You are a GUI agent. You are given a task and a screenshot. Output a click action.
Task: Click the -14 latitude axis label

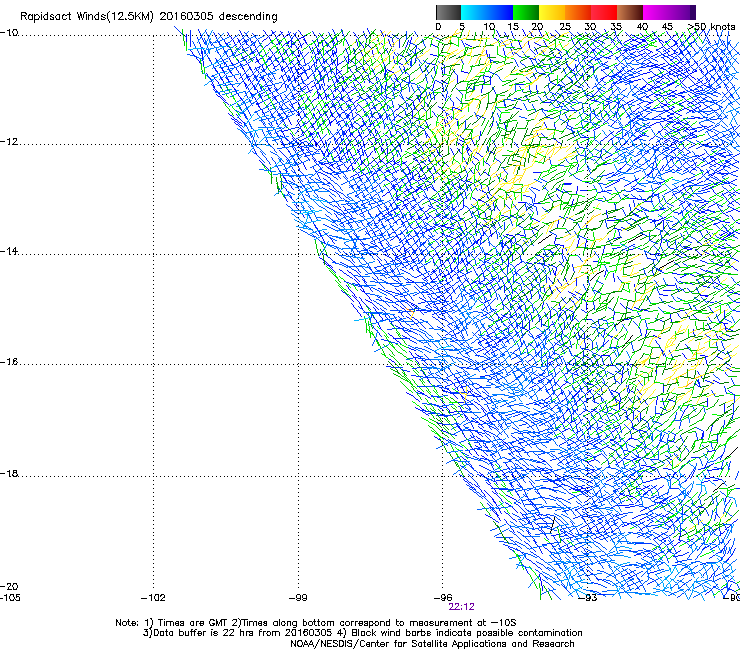(9, 251)
